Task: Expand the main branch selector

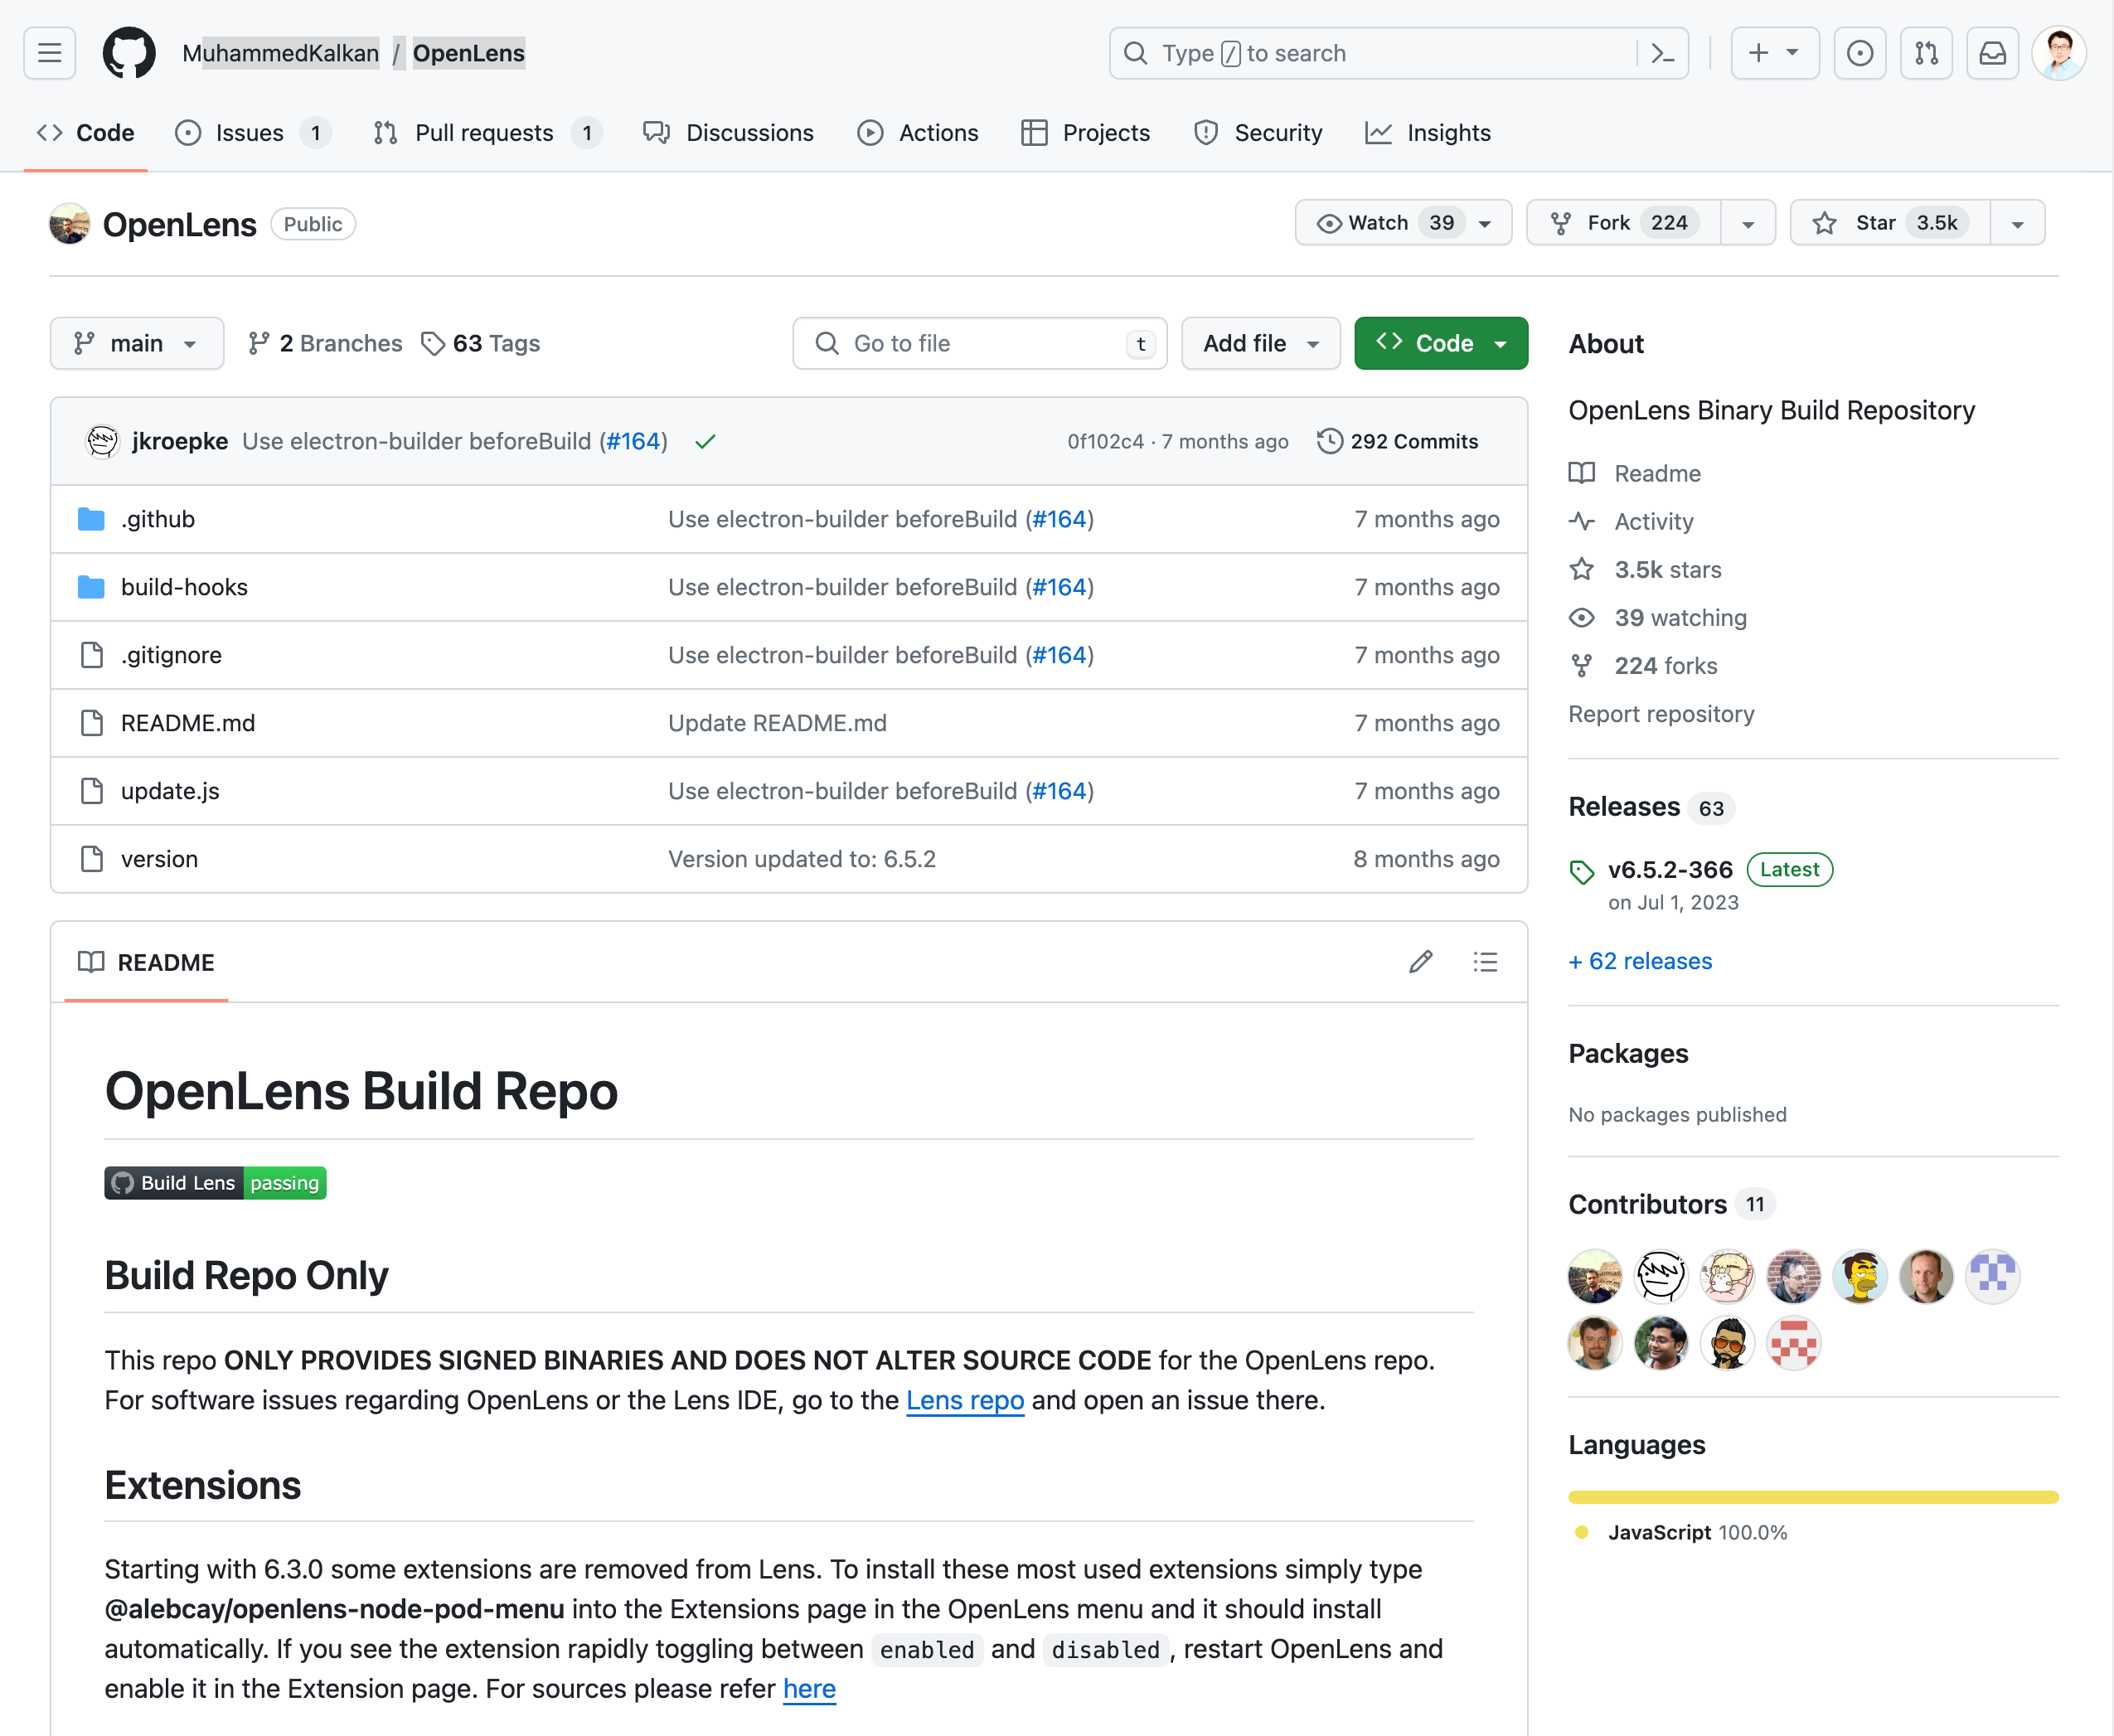Action: pos(136,343)
